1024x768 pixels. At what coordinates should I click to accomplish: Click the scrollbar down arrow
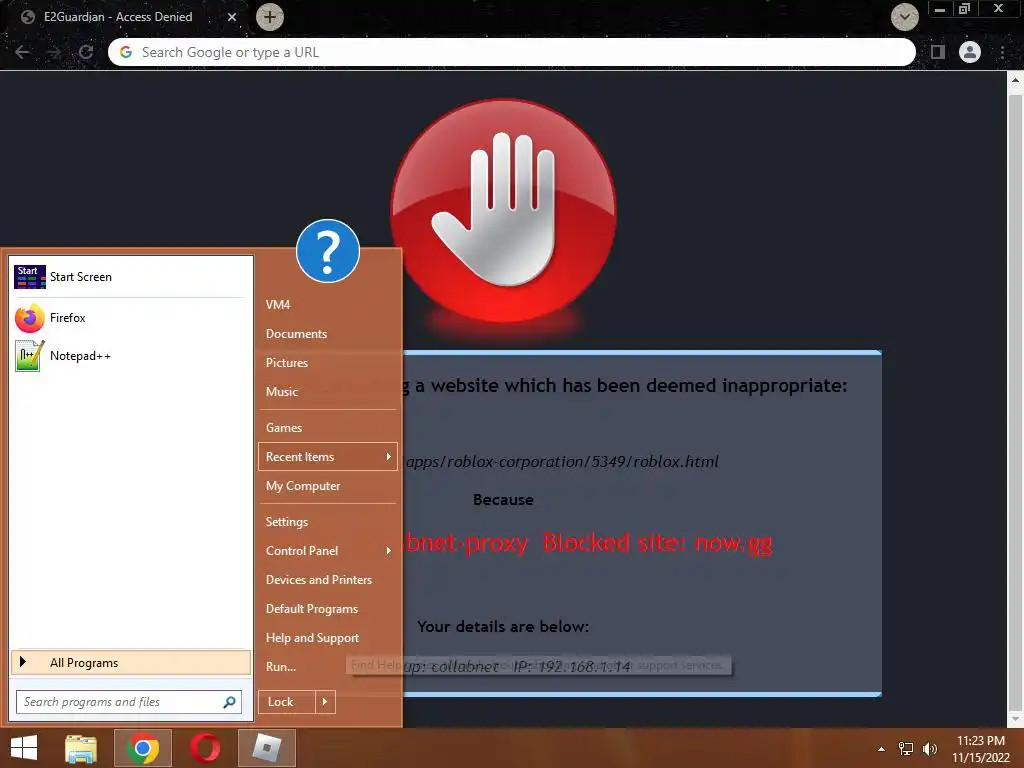click(1015, 718)
